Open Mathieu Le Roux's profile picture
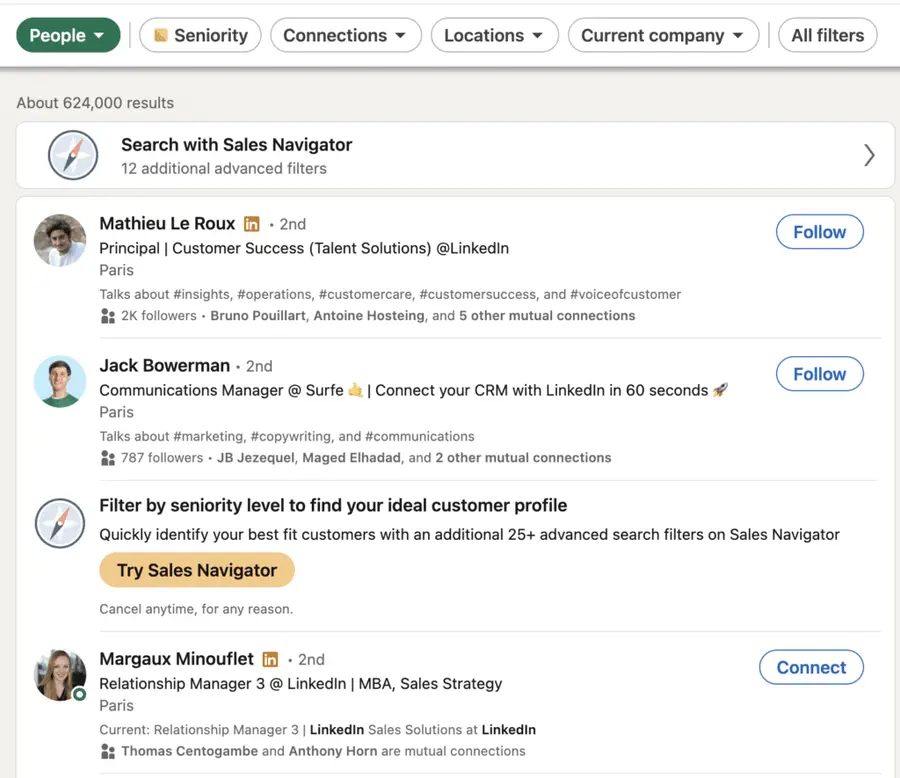Screen dimensions: 900x778 click(x=60, y=241)
